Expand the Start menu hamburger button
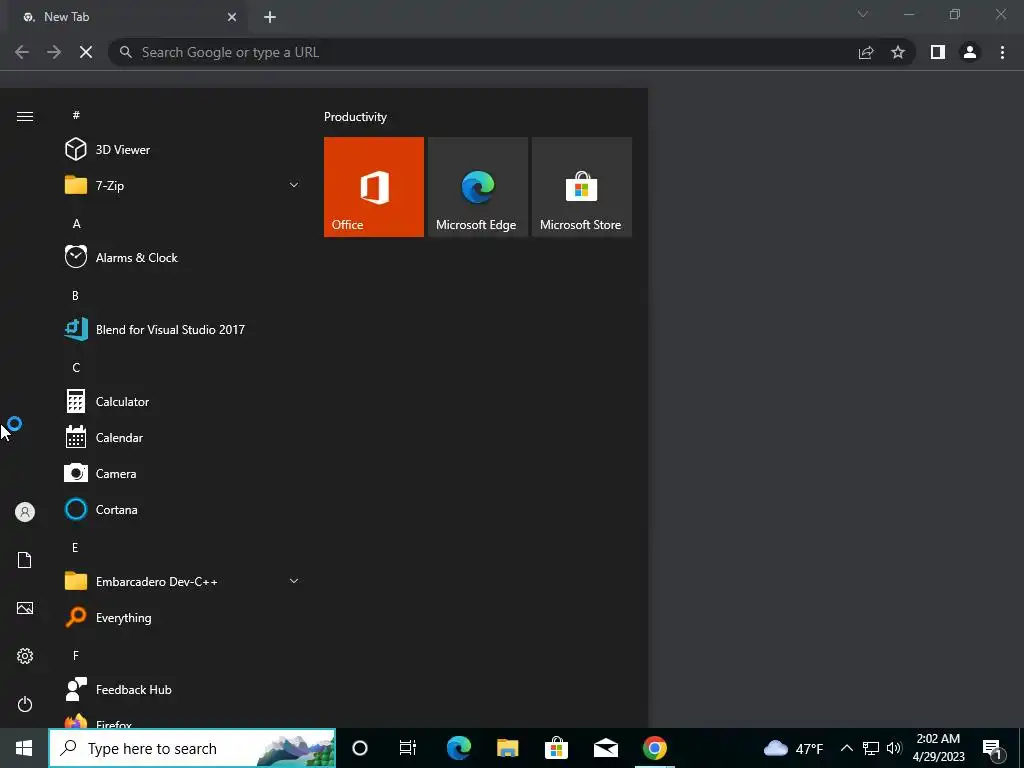Viewport: 1024px width, 768px height. 25,116
